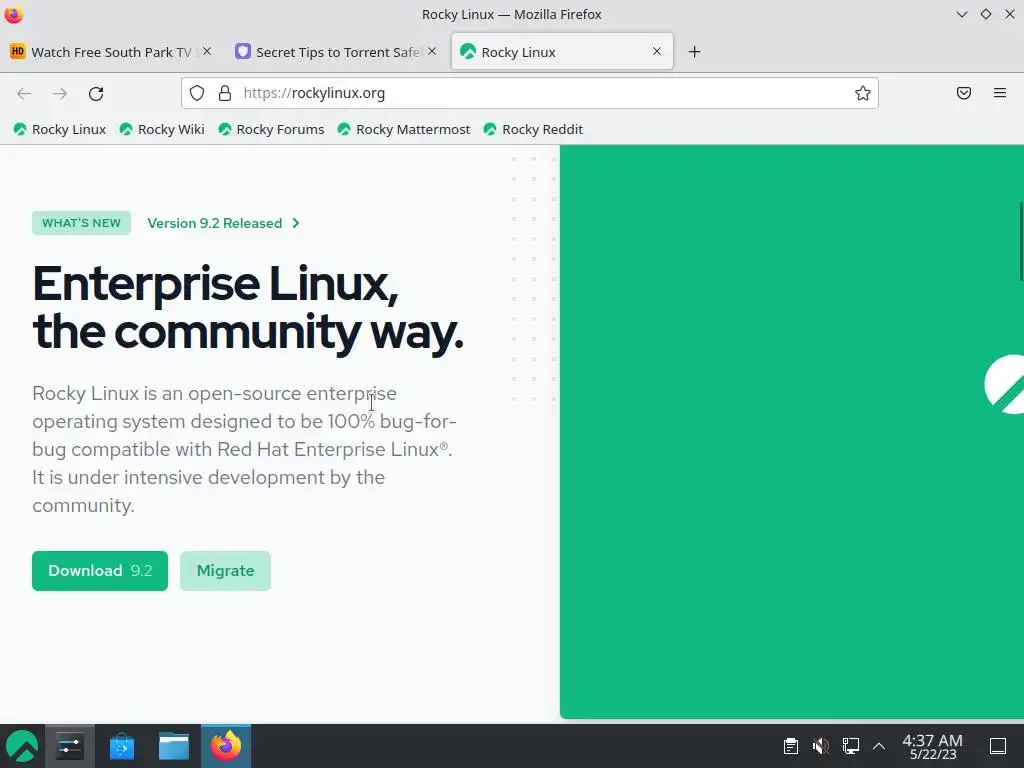Close the Secret Tips to Torrent tab
The height and width of the screenshot is (768, 1024).
click(432, 51)
